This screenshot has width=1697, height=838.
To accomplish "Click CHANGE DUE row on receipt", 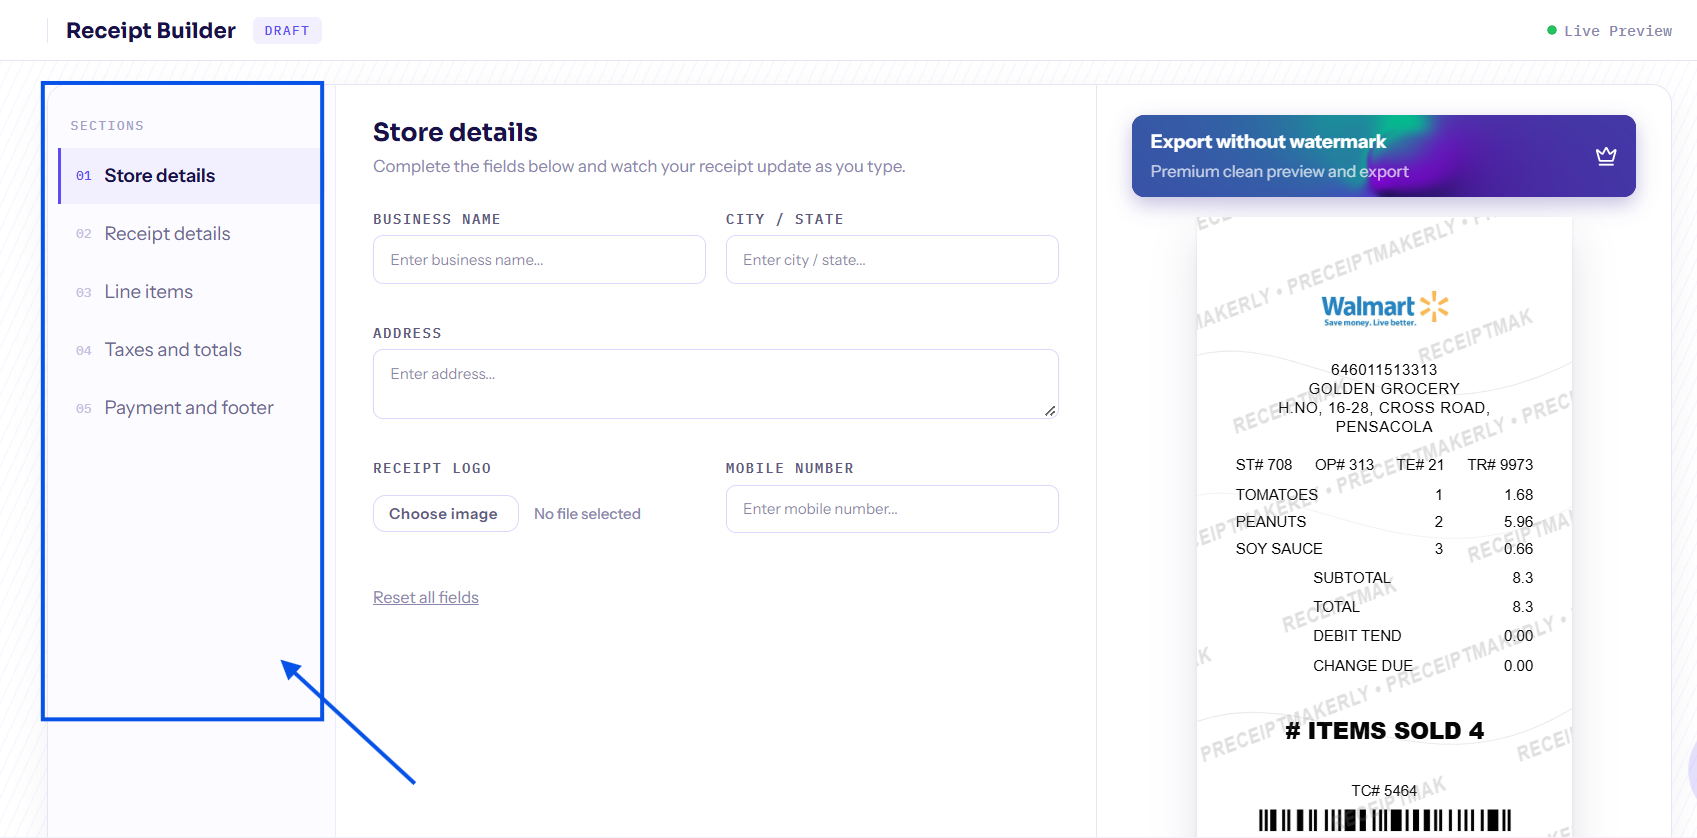I will pyautogui.click(x=1423, y=666).
